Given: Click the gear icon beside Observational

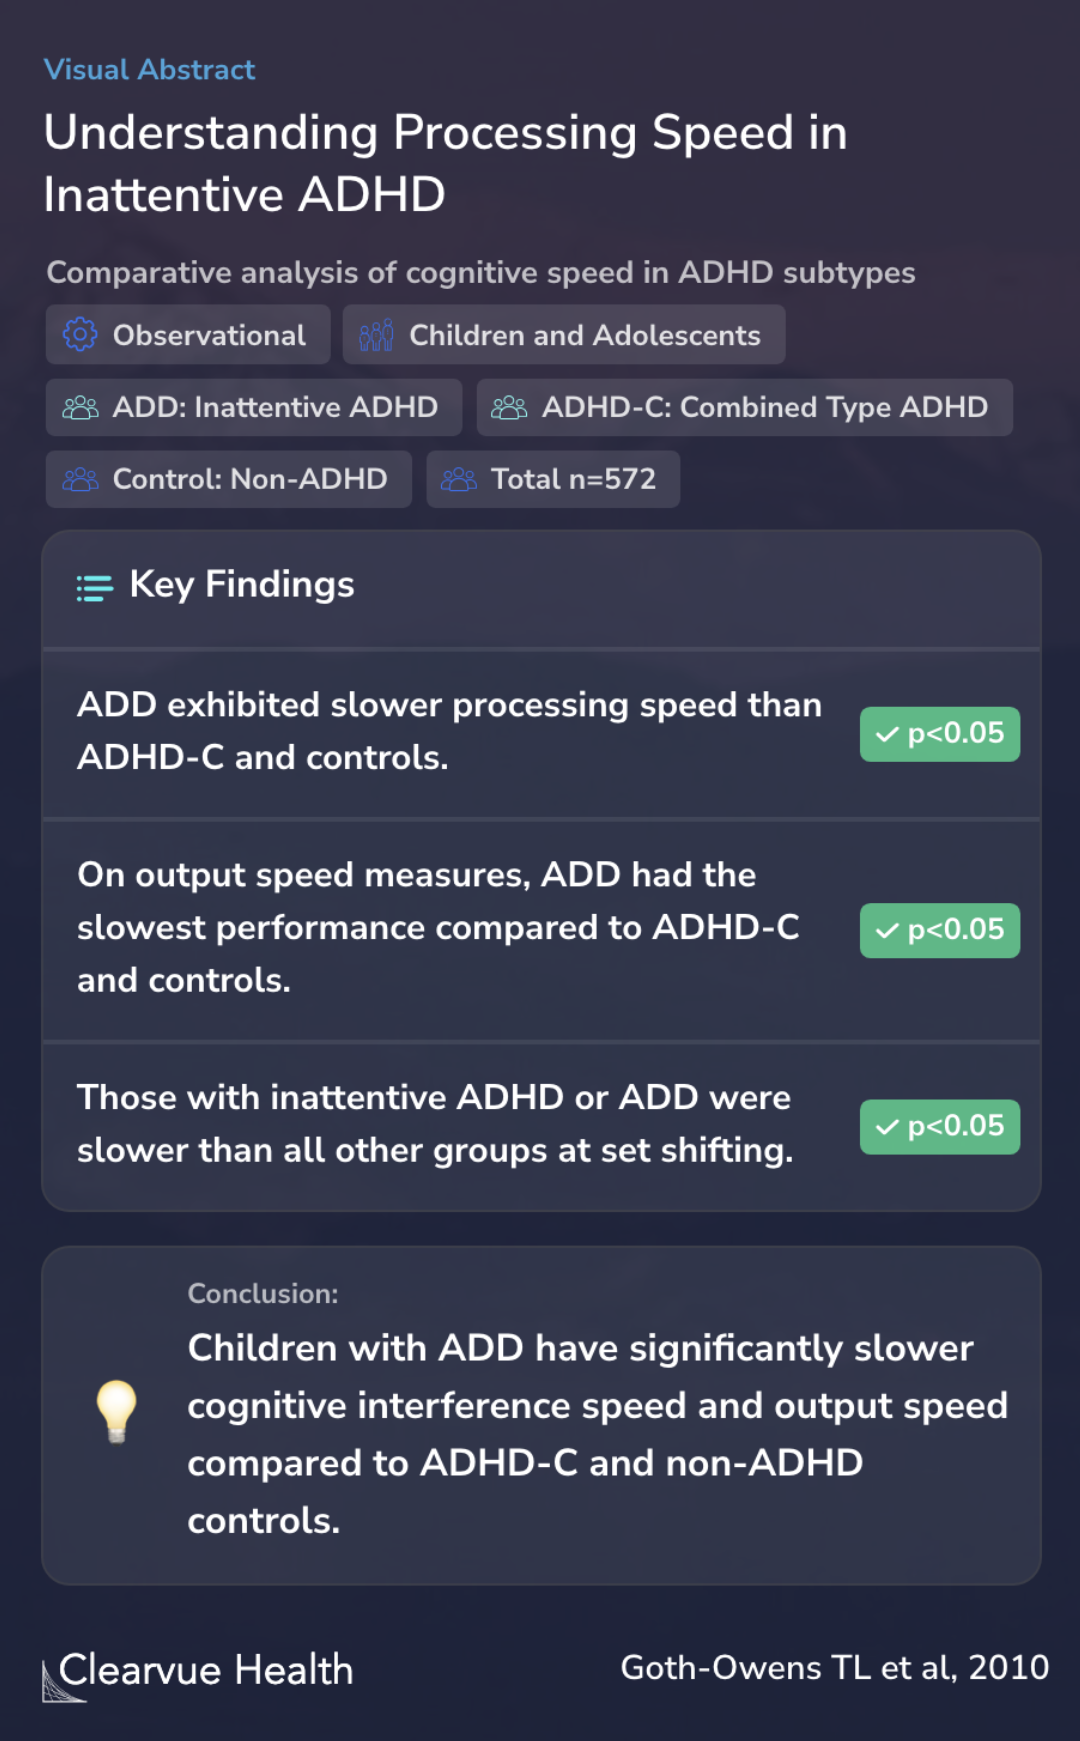Looking at the screenshot, I should tap(80, 335).
